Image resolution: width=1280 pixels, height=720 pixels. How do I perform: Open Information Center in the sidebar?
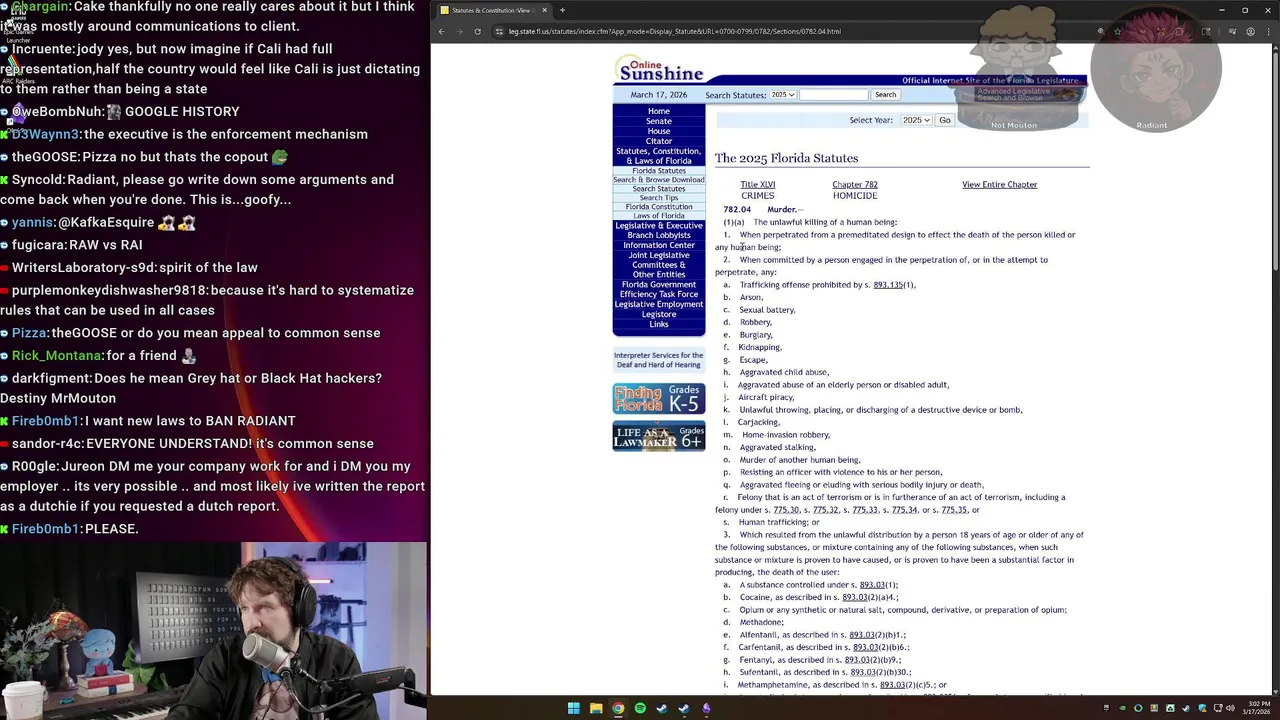point(659,245)
